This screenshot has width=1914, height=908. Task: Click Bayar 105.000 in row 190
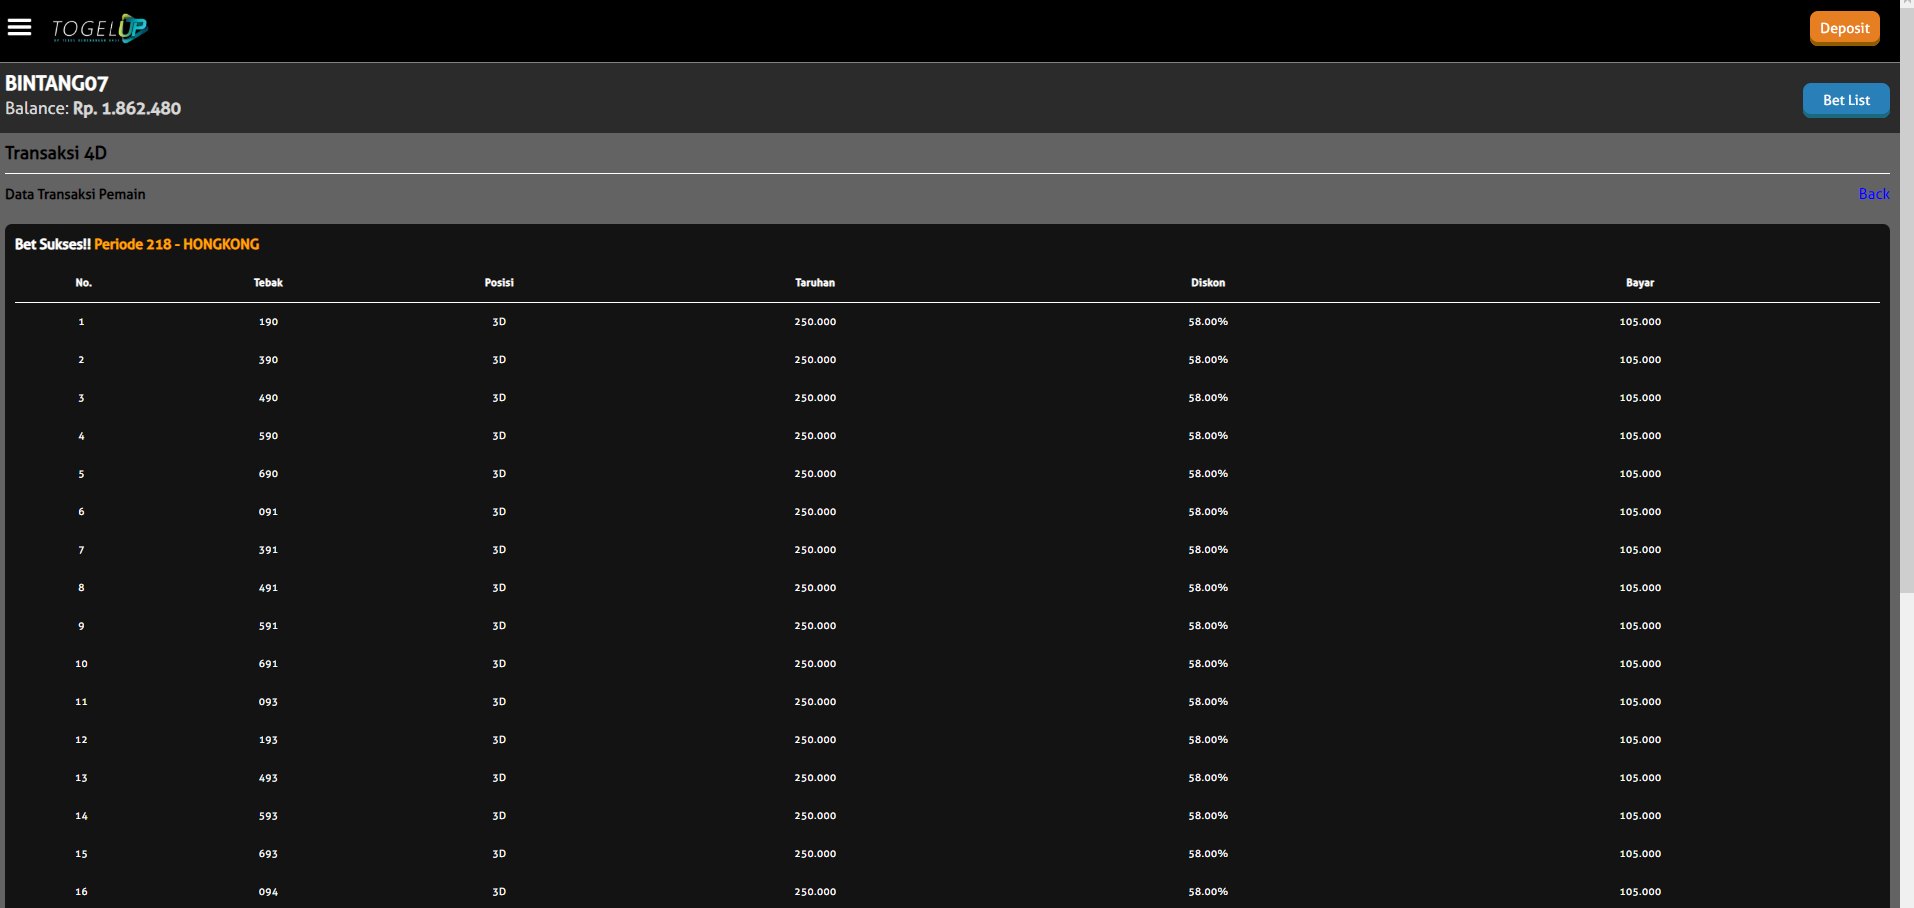tap(1640, 322)
